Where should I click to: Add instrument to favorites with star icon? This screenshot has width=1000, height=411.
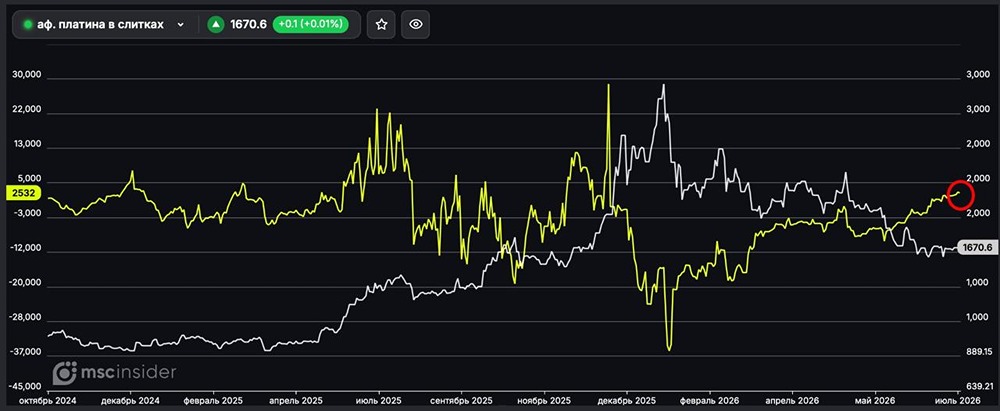(x=381, y=24)
